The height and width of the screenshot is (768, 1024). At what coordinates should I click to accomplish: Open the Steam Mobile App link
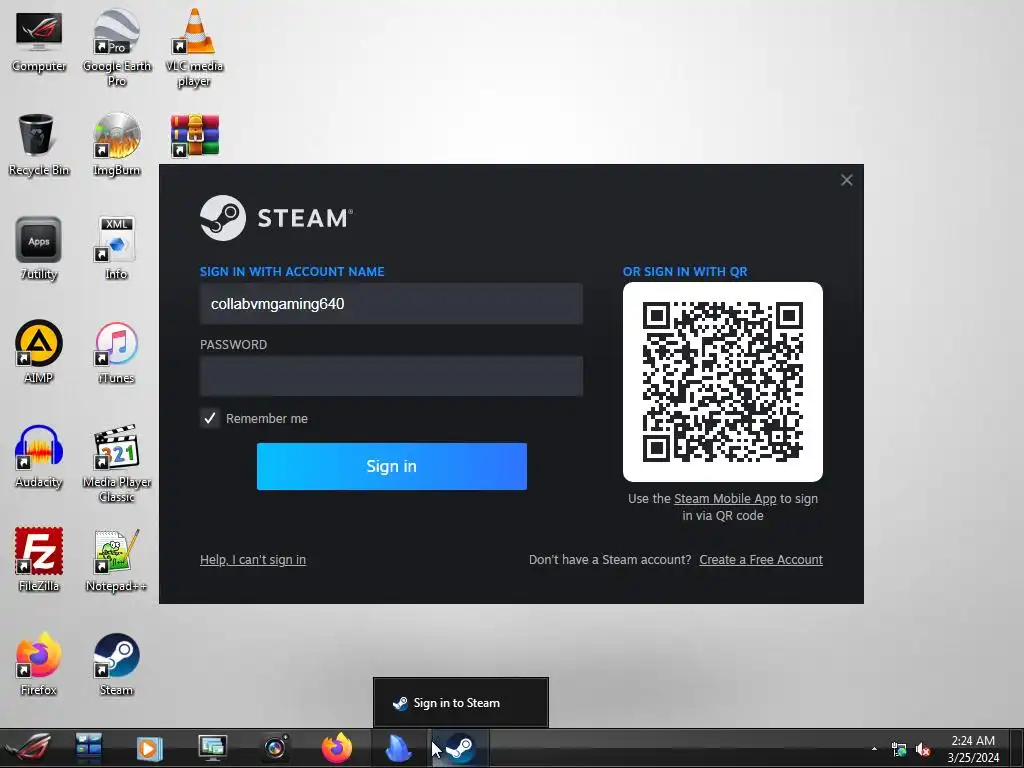pyautogui.click(x=725, y=499)
